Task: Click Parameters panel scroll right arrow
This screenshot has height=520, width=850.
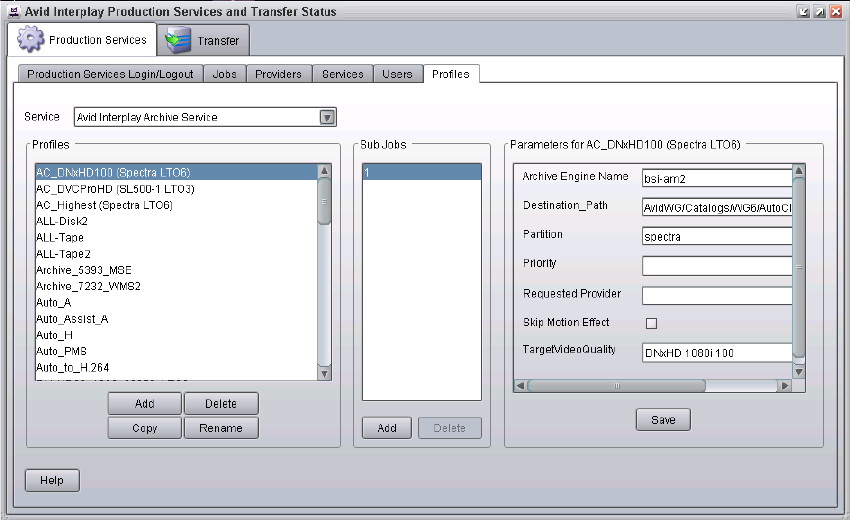Action: [x=784, y=386]
